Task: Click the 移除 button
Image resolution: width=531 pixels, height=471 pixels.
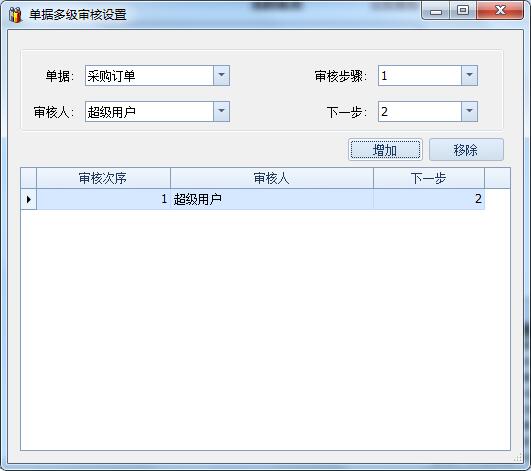Action: 466,150
